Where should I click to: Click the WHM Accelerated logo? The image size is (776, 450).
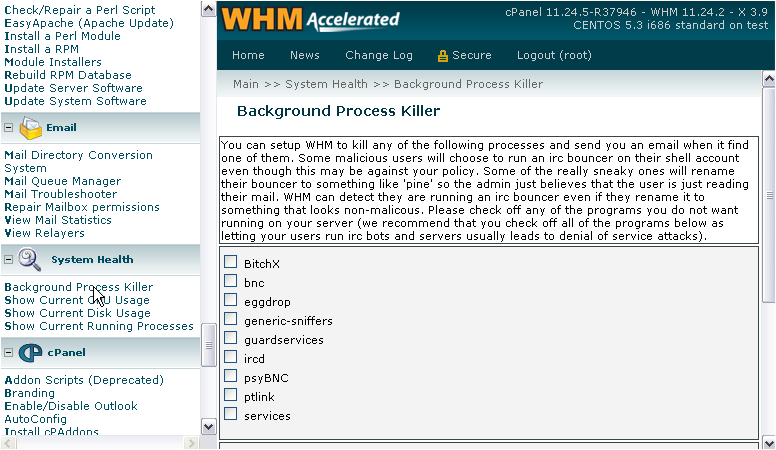[x=310, y=19]
